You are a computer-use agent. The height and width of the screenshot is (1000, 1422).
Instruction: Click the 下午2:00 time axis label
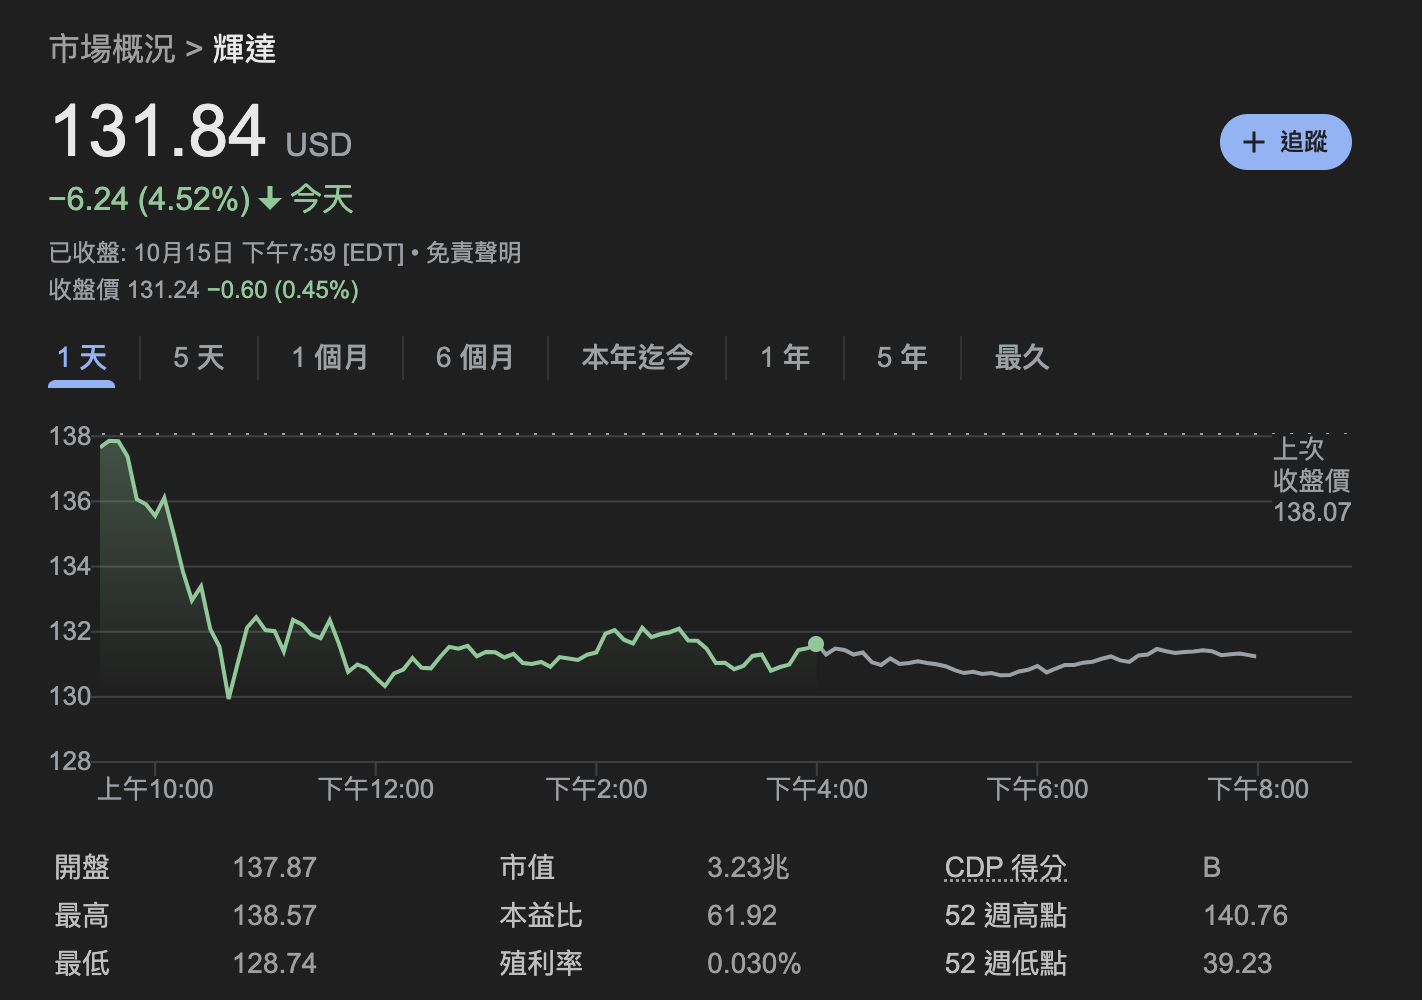pyautogui.click(x=597, y=789)
